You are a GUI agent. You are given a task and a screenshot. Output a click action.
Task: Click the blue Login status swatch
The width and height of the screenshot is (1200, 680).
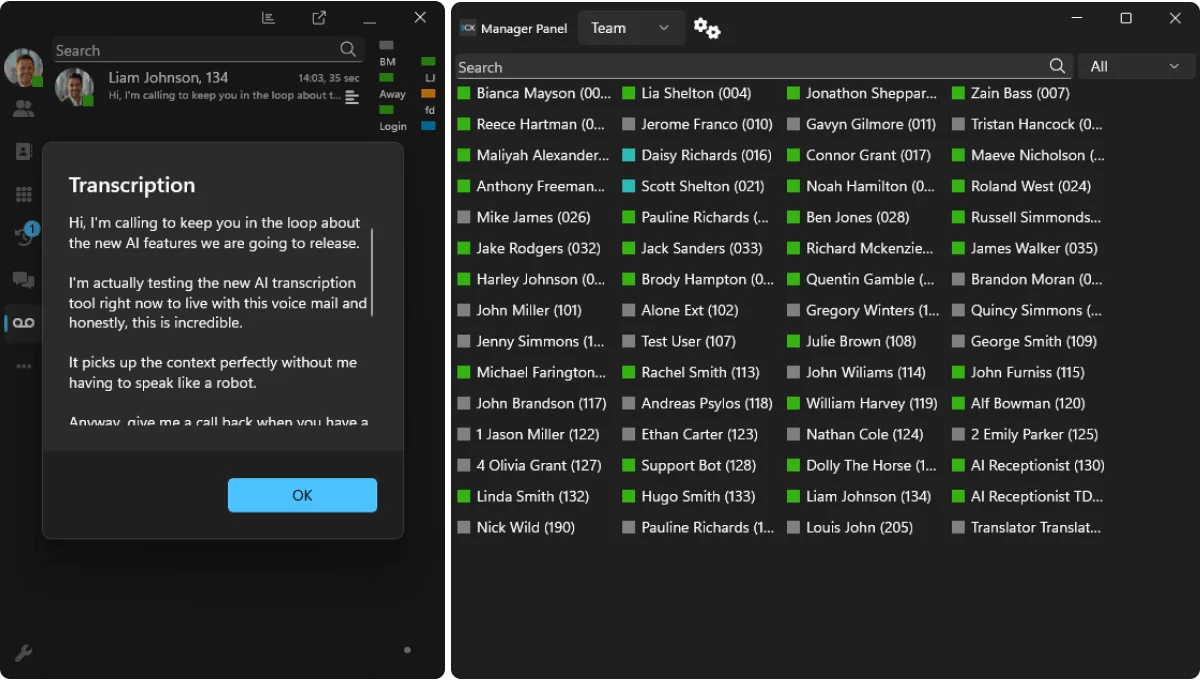tap(428, 126)
